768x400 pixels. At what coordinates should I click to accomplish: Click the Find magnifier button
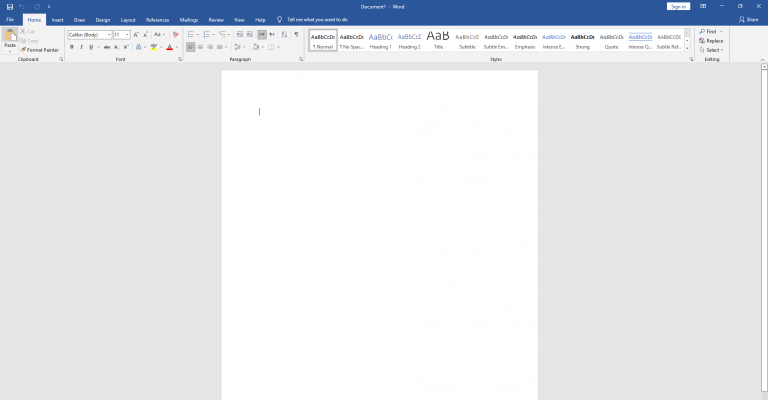tap(709, 31)
